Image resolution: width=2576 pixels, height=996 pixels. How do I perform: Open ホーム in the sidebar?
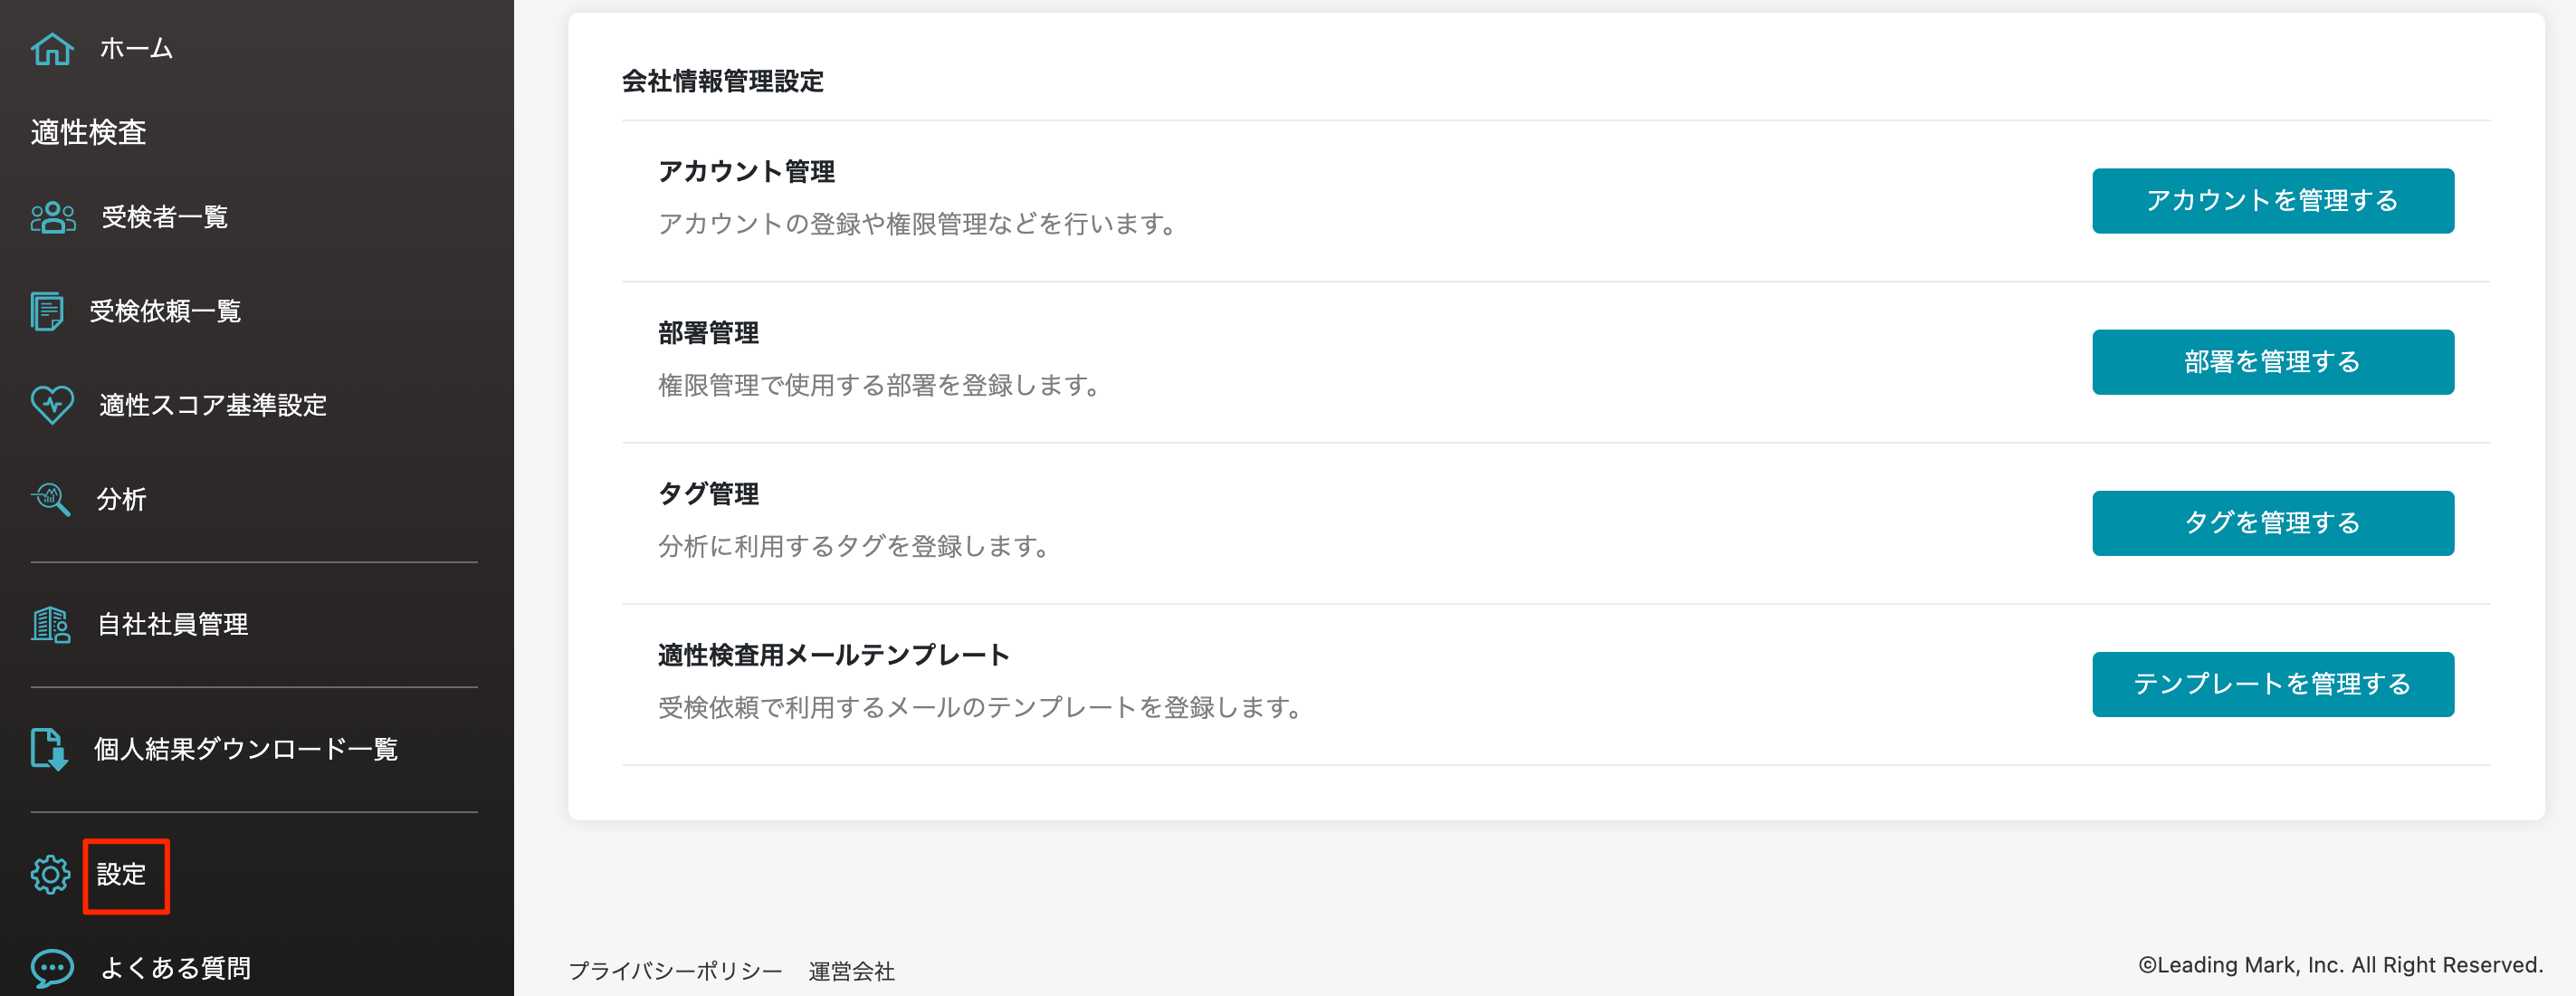pos(136,48)
